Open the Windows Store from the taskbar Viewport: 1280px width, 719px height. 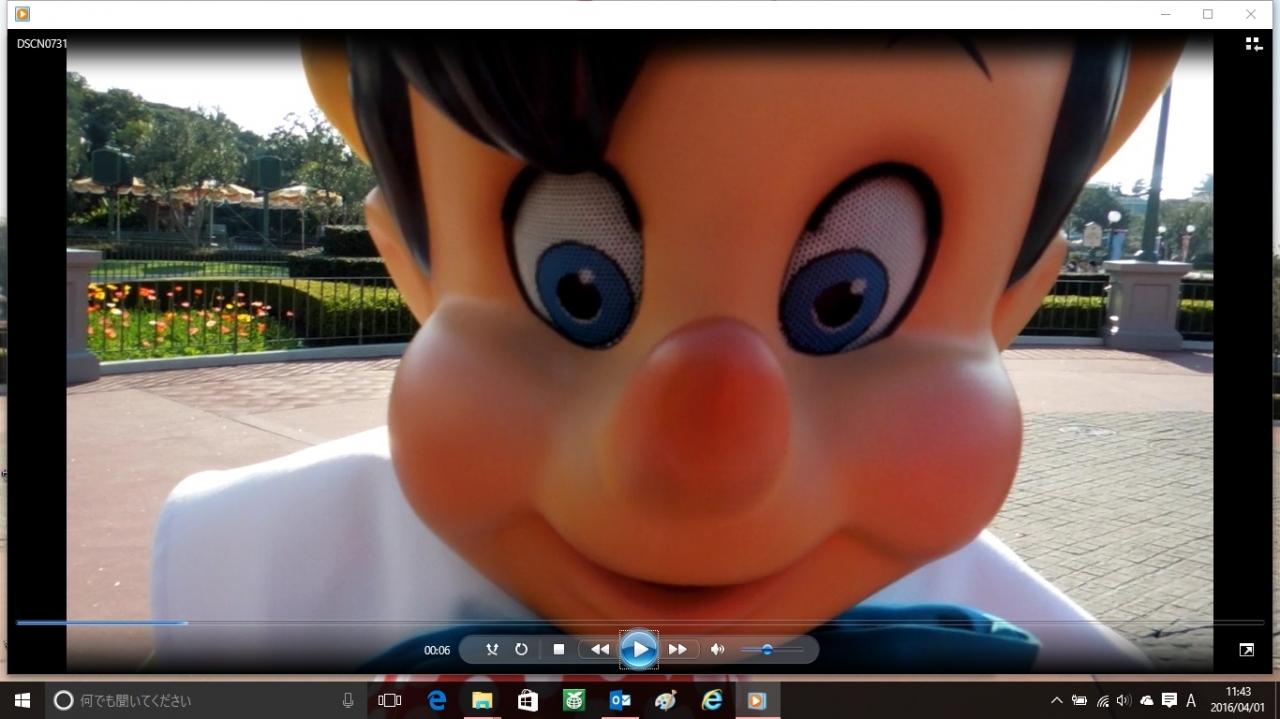[x=528, y=700]
